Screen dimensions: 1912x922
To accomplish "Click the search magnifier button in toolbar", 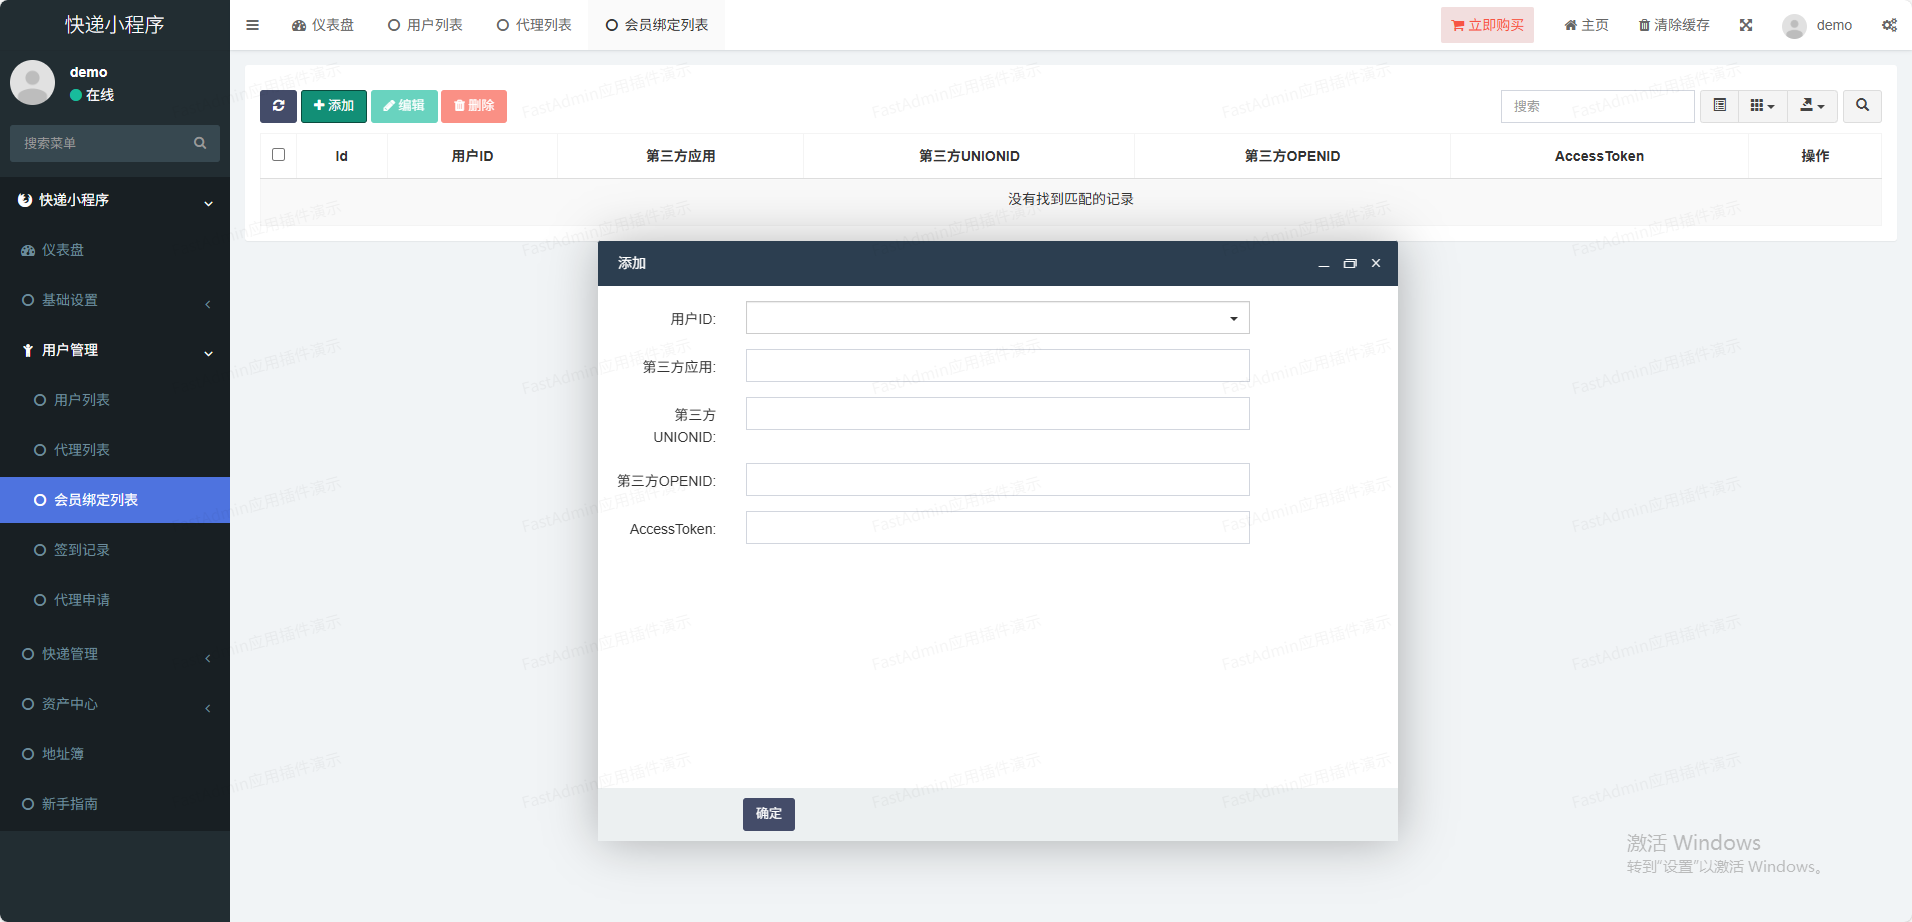I will (x=1862, y=106).
